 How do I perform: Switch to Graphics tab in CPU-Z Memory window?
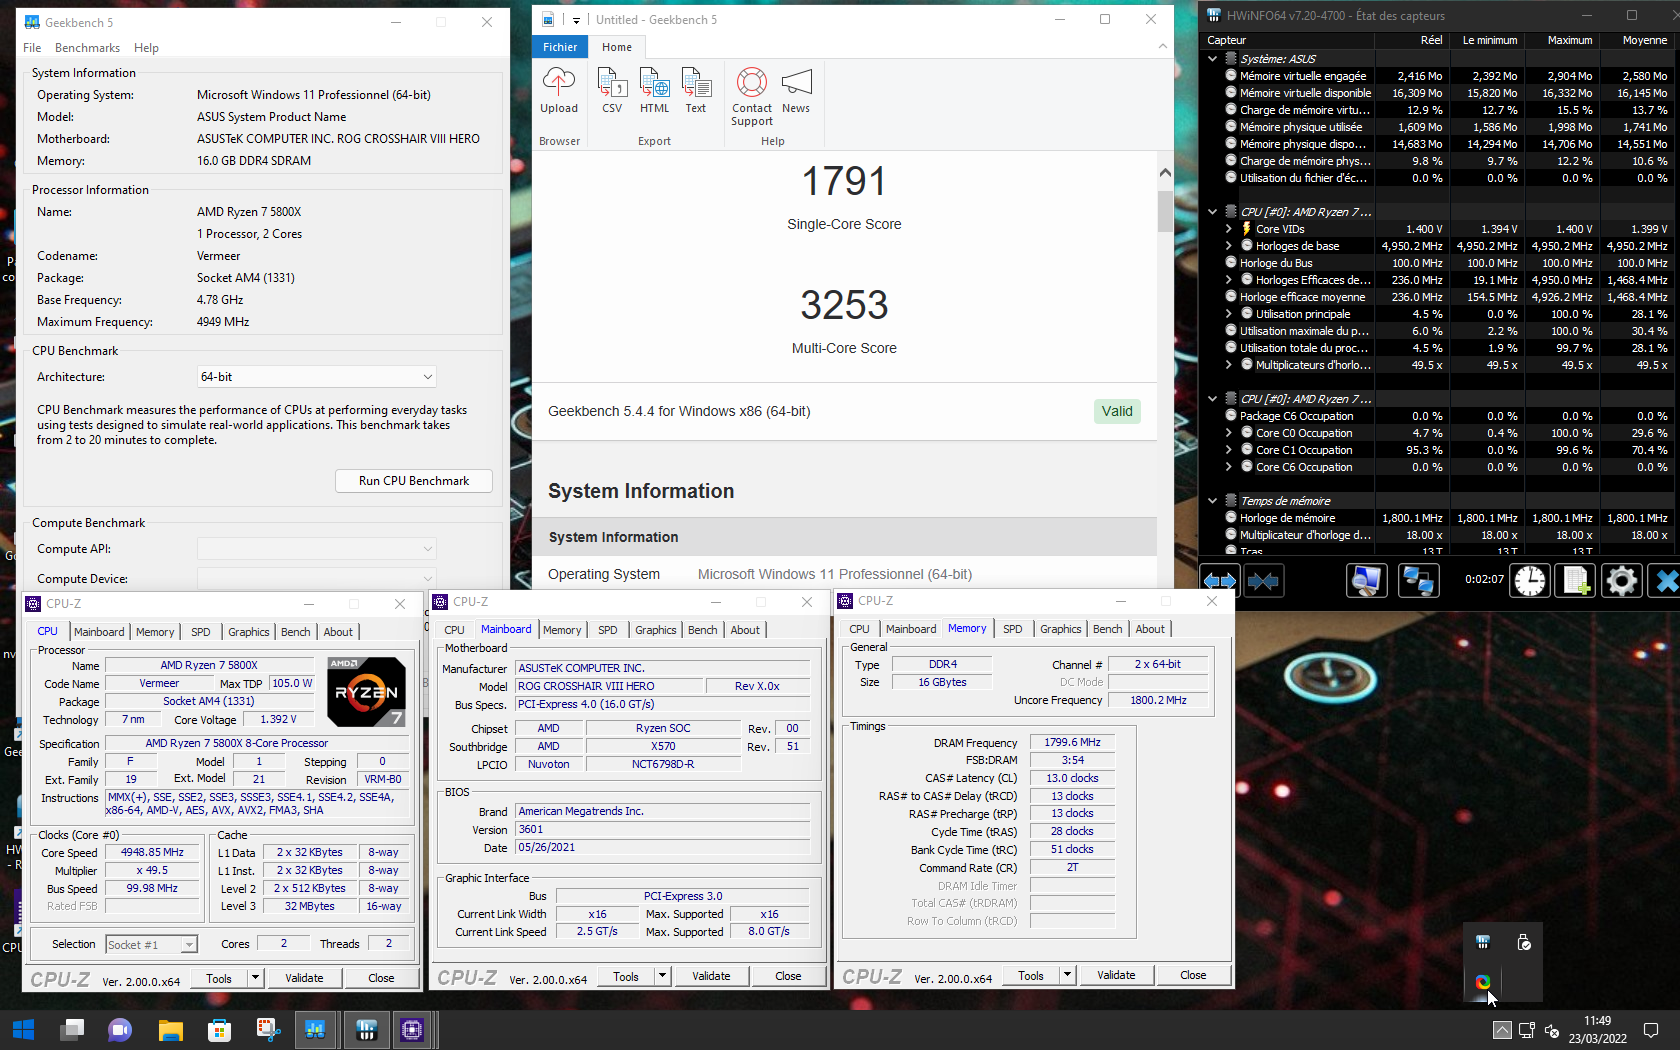[1060, 629]
